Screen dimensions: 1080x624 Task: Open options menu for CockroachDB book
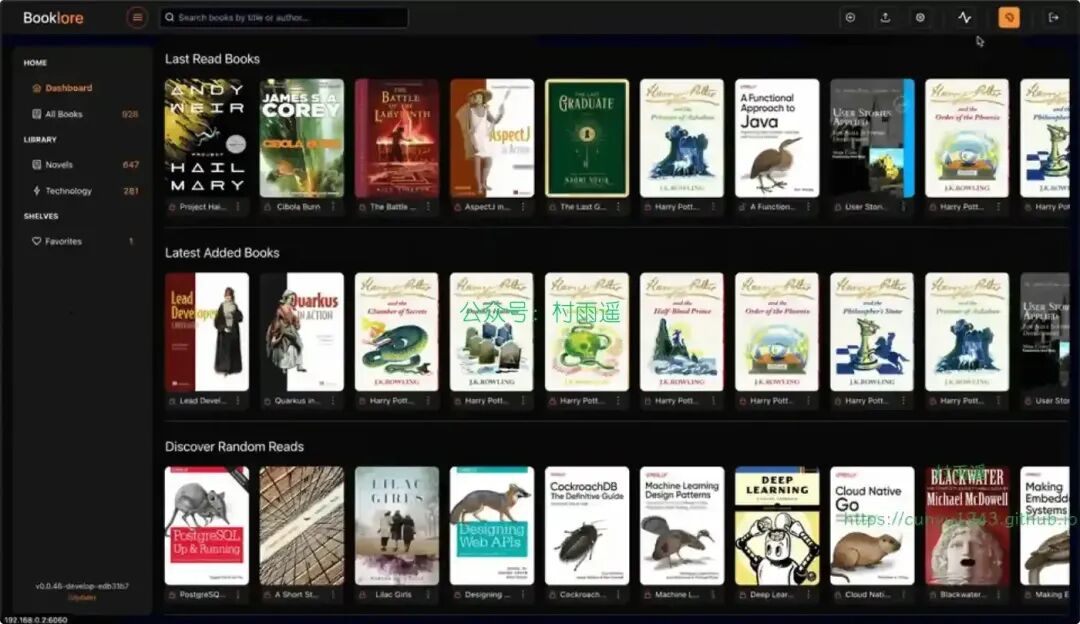(618, 594)
